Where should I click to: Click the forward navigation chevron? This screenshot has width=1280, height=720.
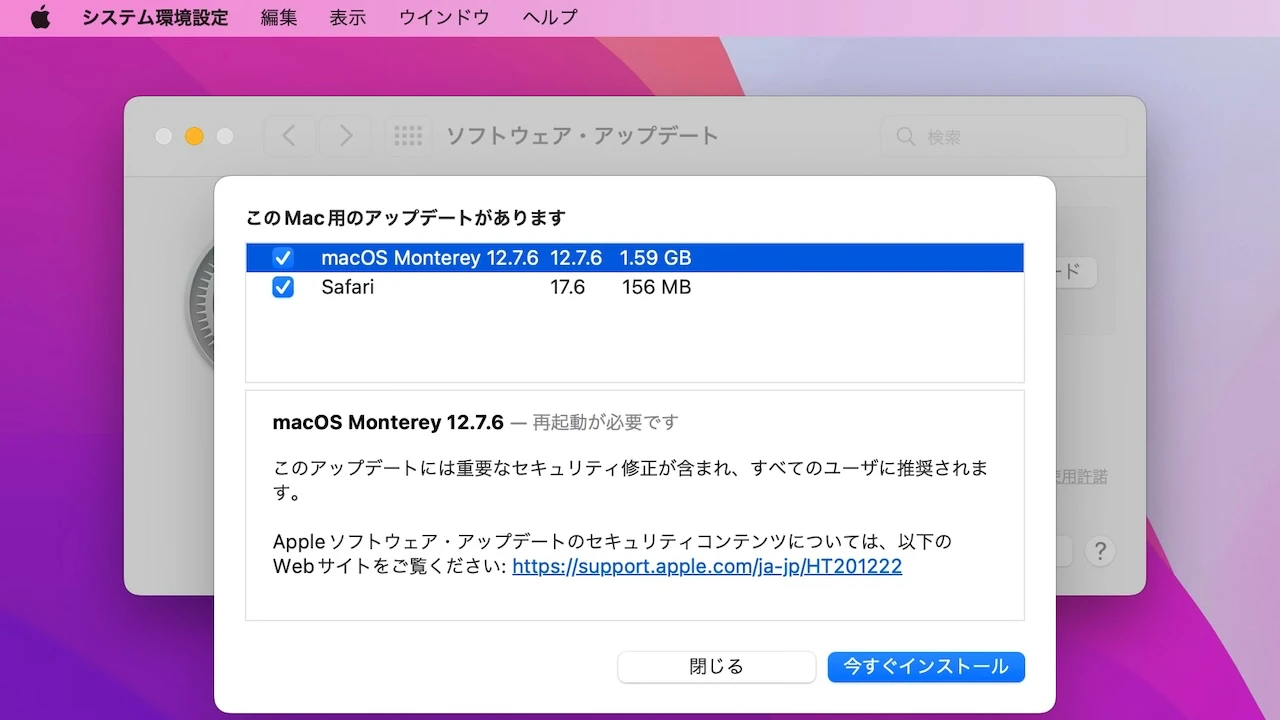(x=345, y=135)
